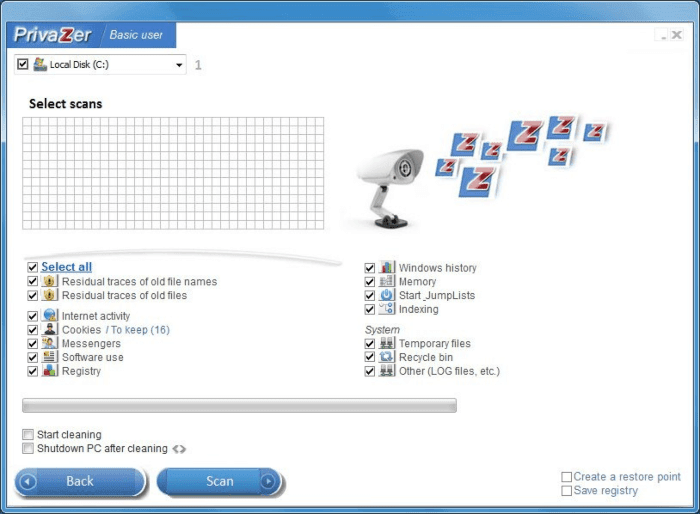Click the Start JumpLists label
The height and width of the screenshot is (514, 700).
click(437, 295)
